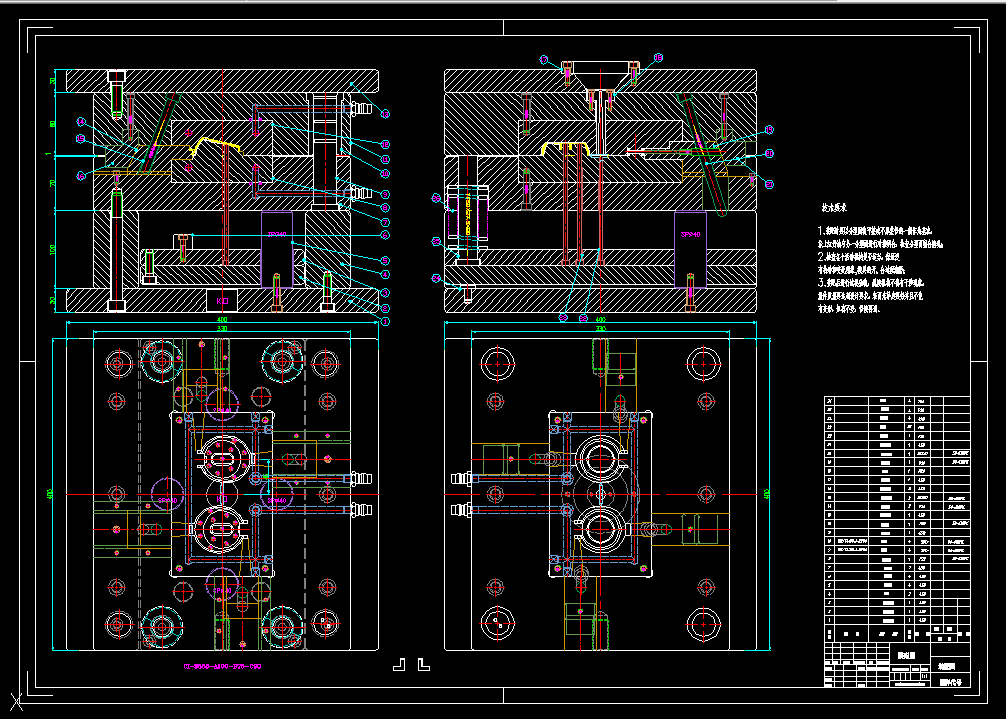
Task: Select yellow molded part in left section view
Action: pyautogui.click(x=217, y=145)
